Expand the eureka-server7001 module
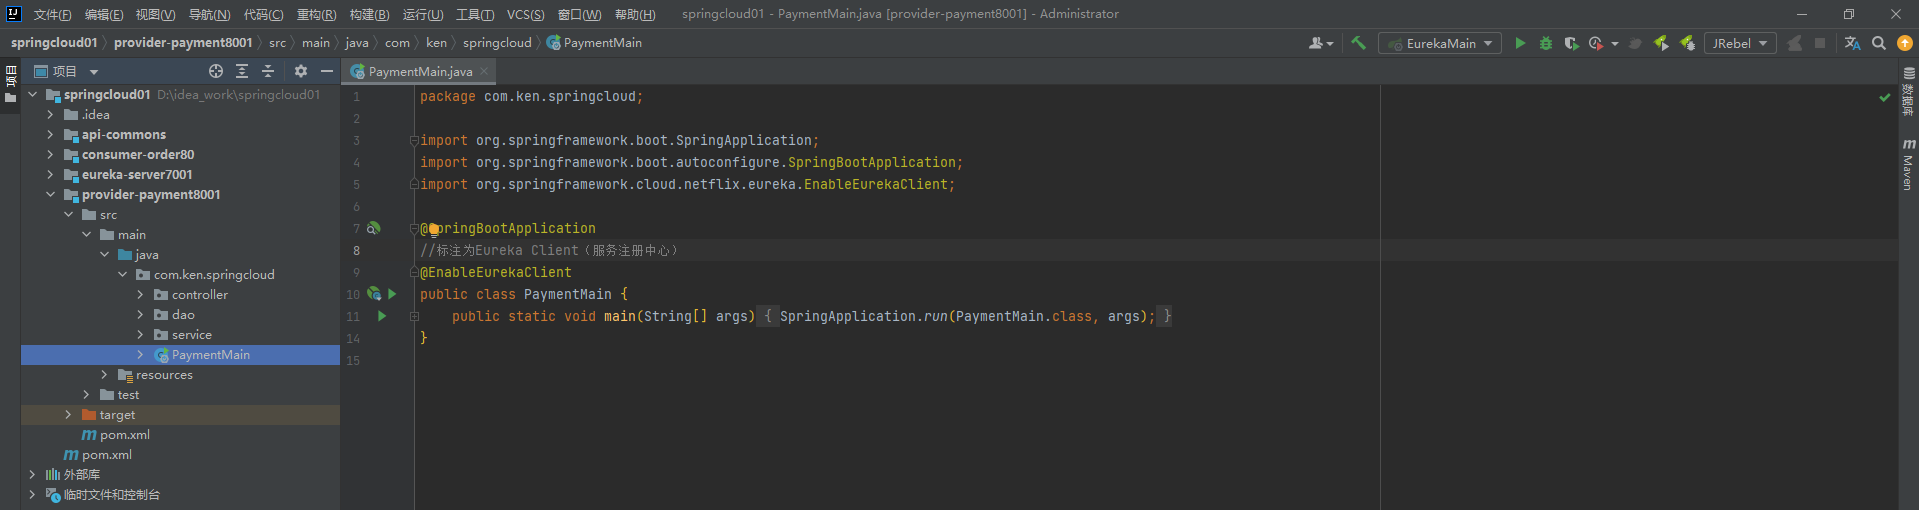This screenshot has width=1919, height=510. point(50,175)
